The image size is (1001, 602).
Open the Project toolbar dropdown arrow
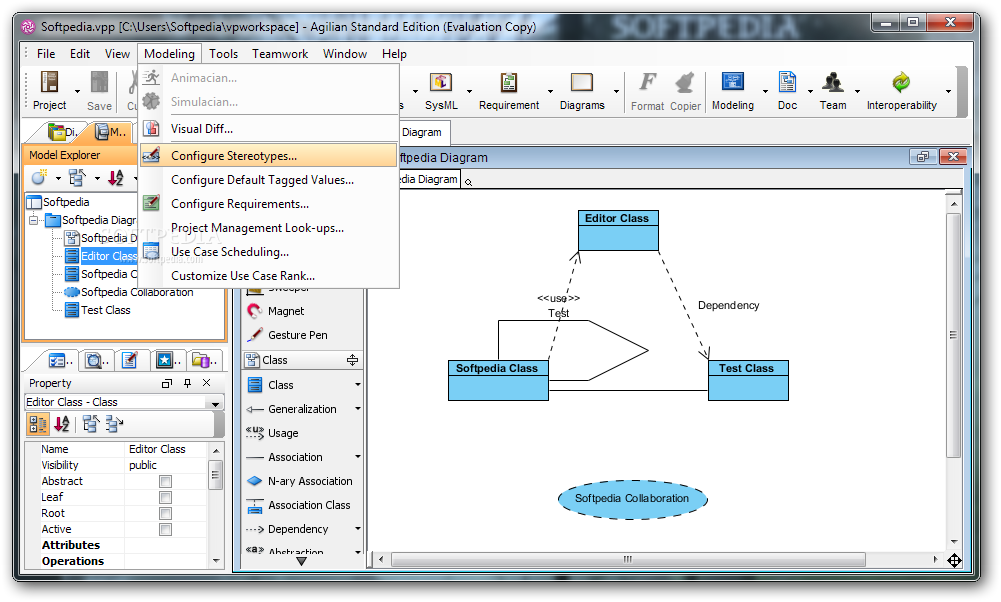pos(77,91)
